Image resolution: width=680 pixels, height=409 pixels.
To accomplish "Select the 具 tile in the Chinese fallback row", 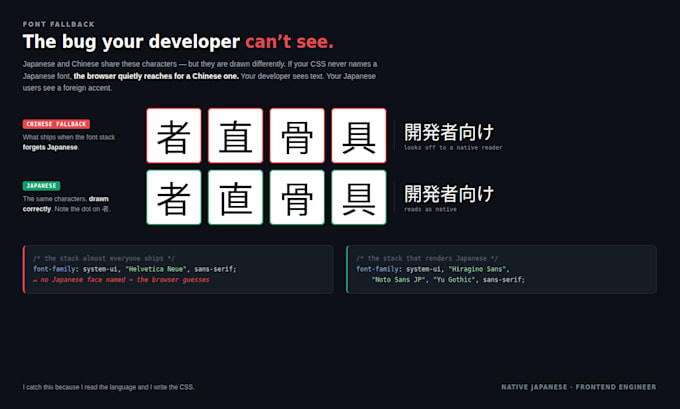I will tap(359, 136).
